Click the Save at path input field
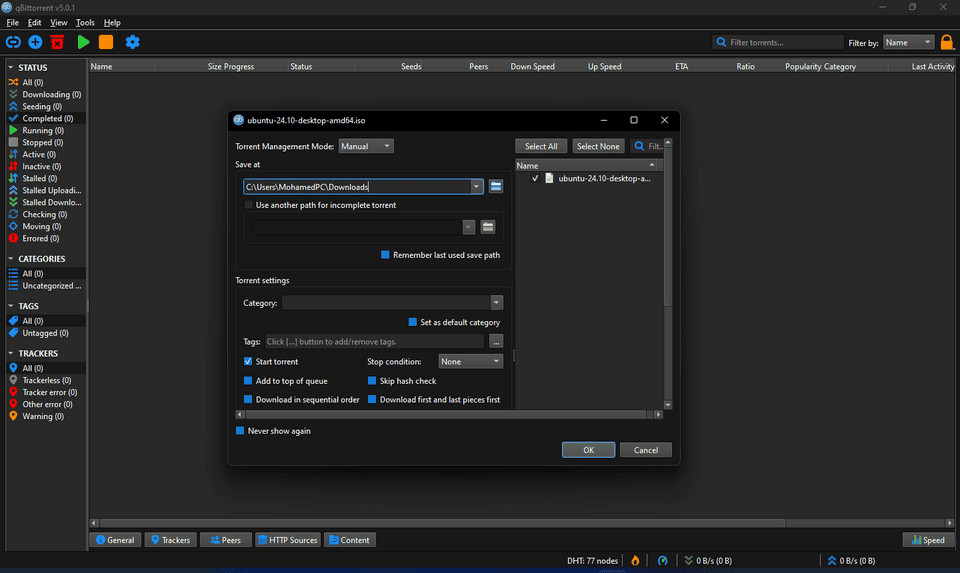The height and width of the screenshot is (573, 960). click(357, 187)
